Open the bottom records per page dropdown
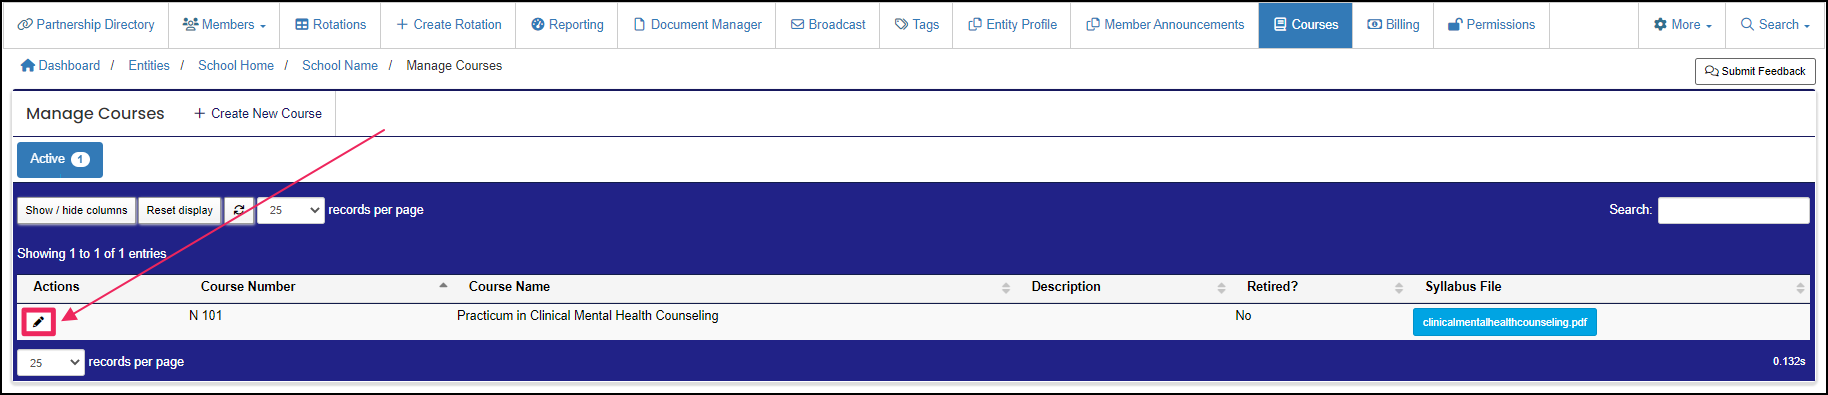This screenshot has height=395, width=1828. tap(51, 362)
